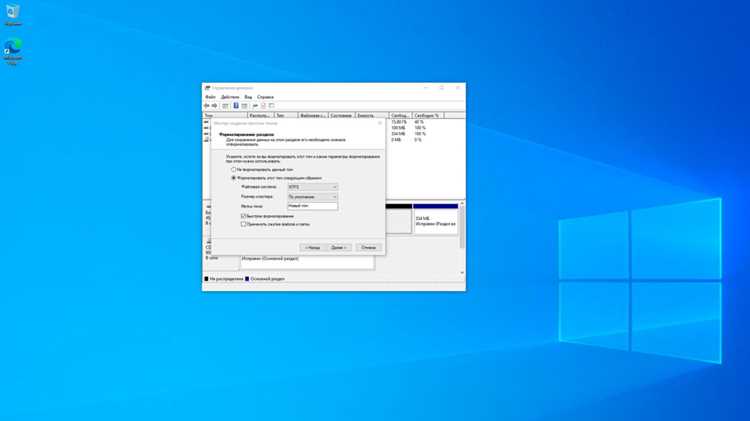The width and height of the screenshot is (750, 421).
Task: Sort by the 'Том' column header
Action: (225, 116)
